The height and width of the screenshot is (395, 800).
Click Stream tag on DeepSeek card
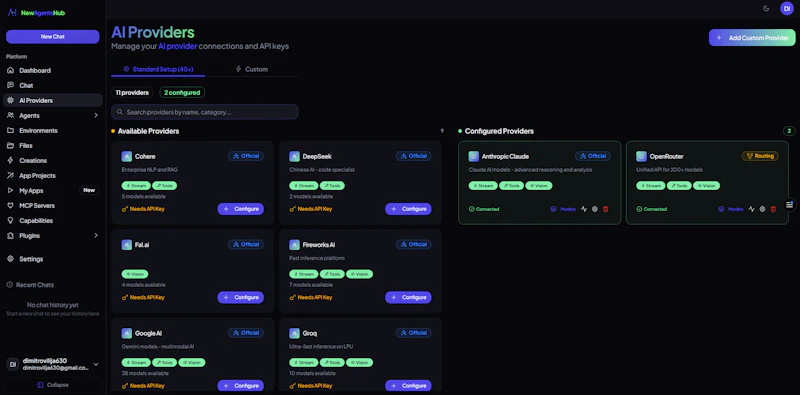(x=304, y=186)
